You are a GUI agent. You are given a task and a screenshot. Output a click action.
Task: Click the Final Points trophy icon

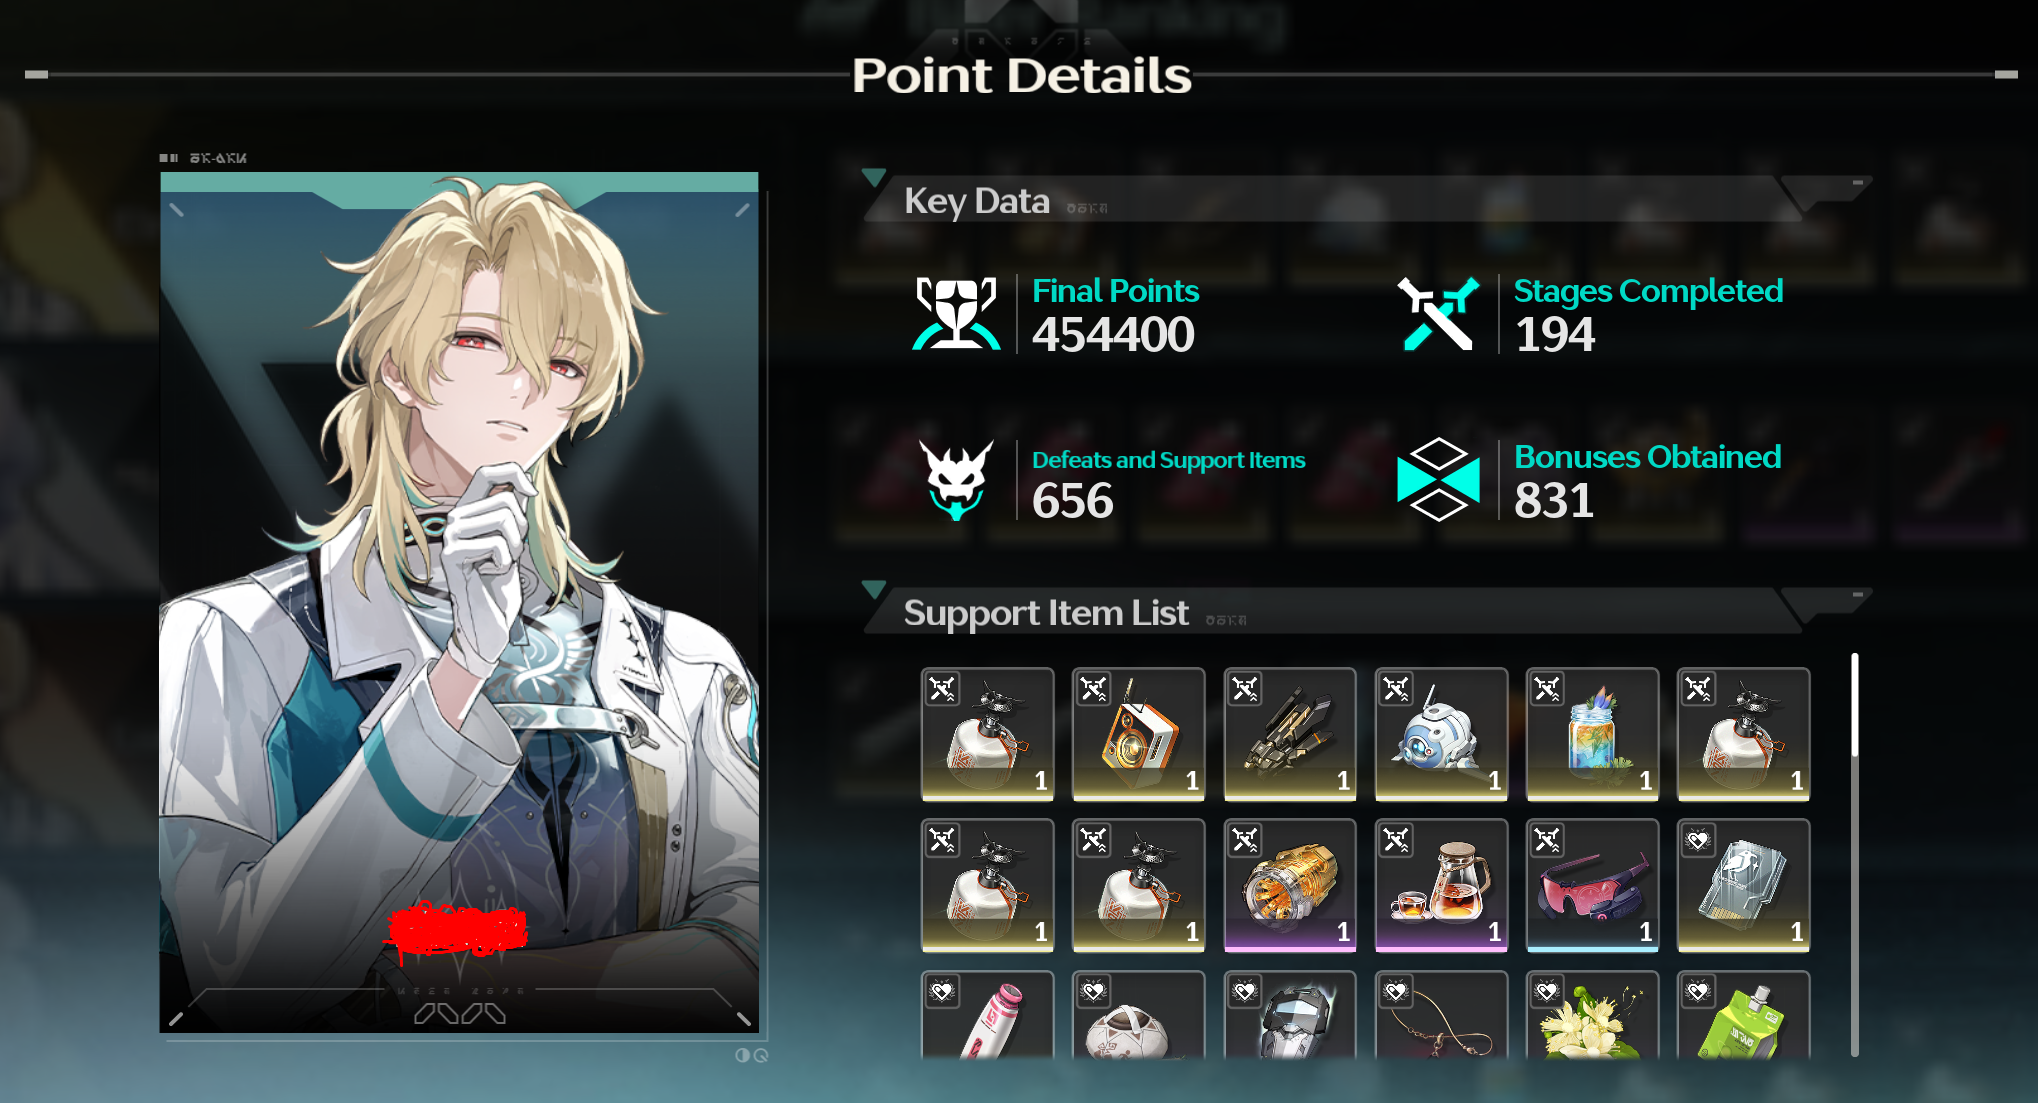(x=956, y=313)
